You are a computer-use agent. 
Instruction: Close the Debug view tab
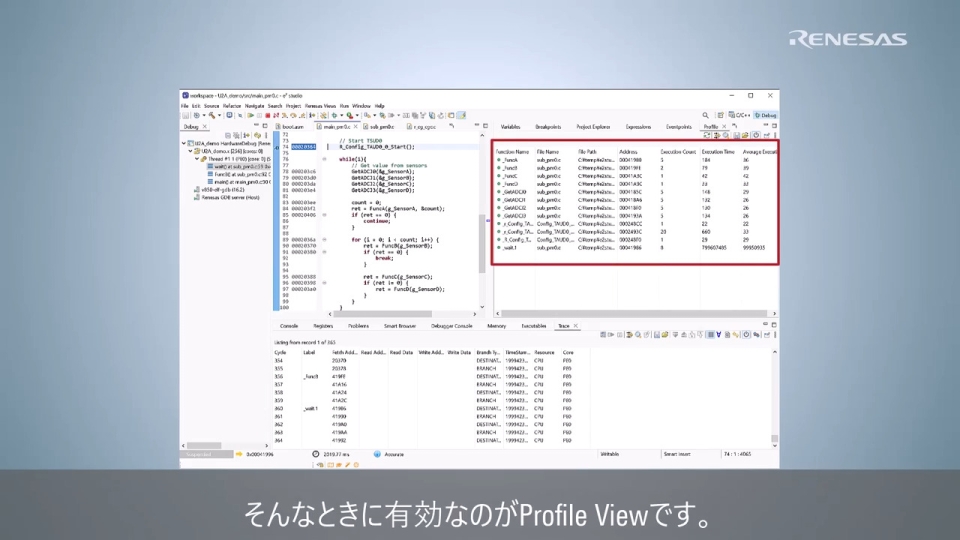point(204,127)
